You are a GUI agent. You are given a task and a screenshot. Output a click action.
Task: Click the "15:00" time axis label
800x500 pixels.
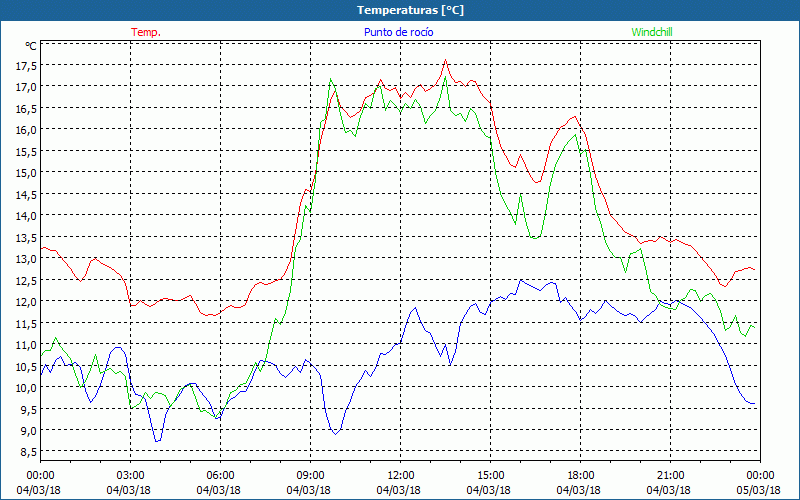click(x=490, y=476)
